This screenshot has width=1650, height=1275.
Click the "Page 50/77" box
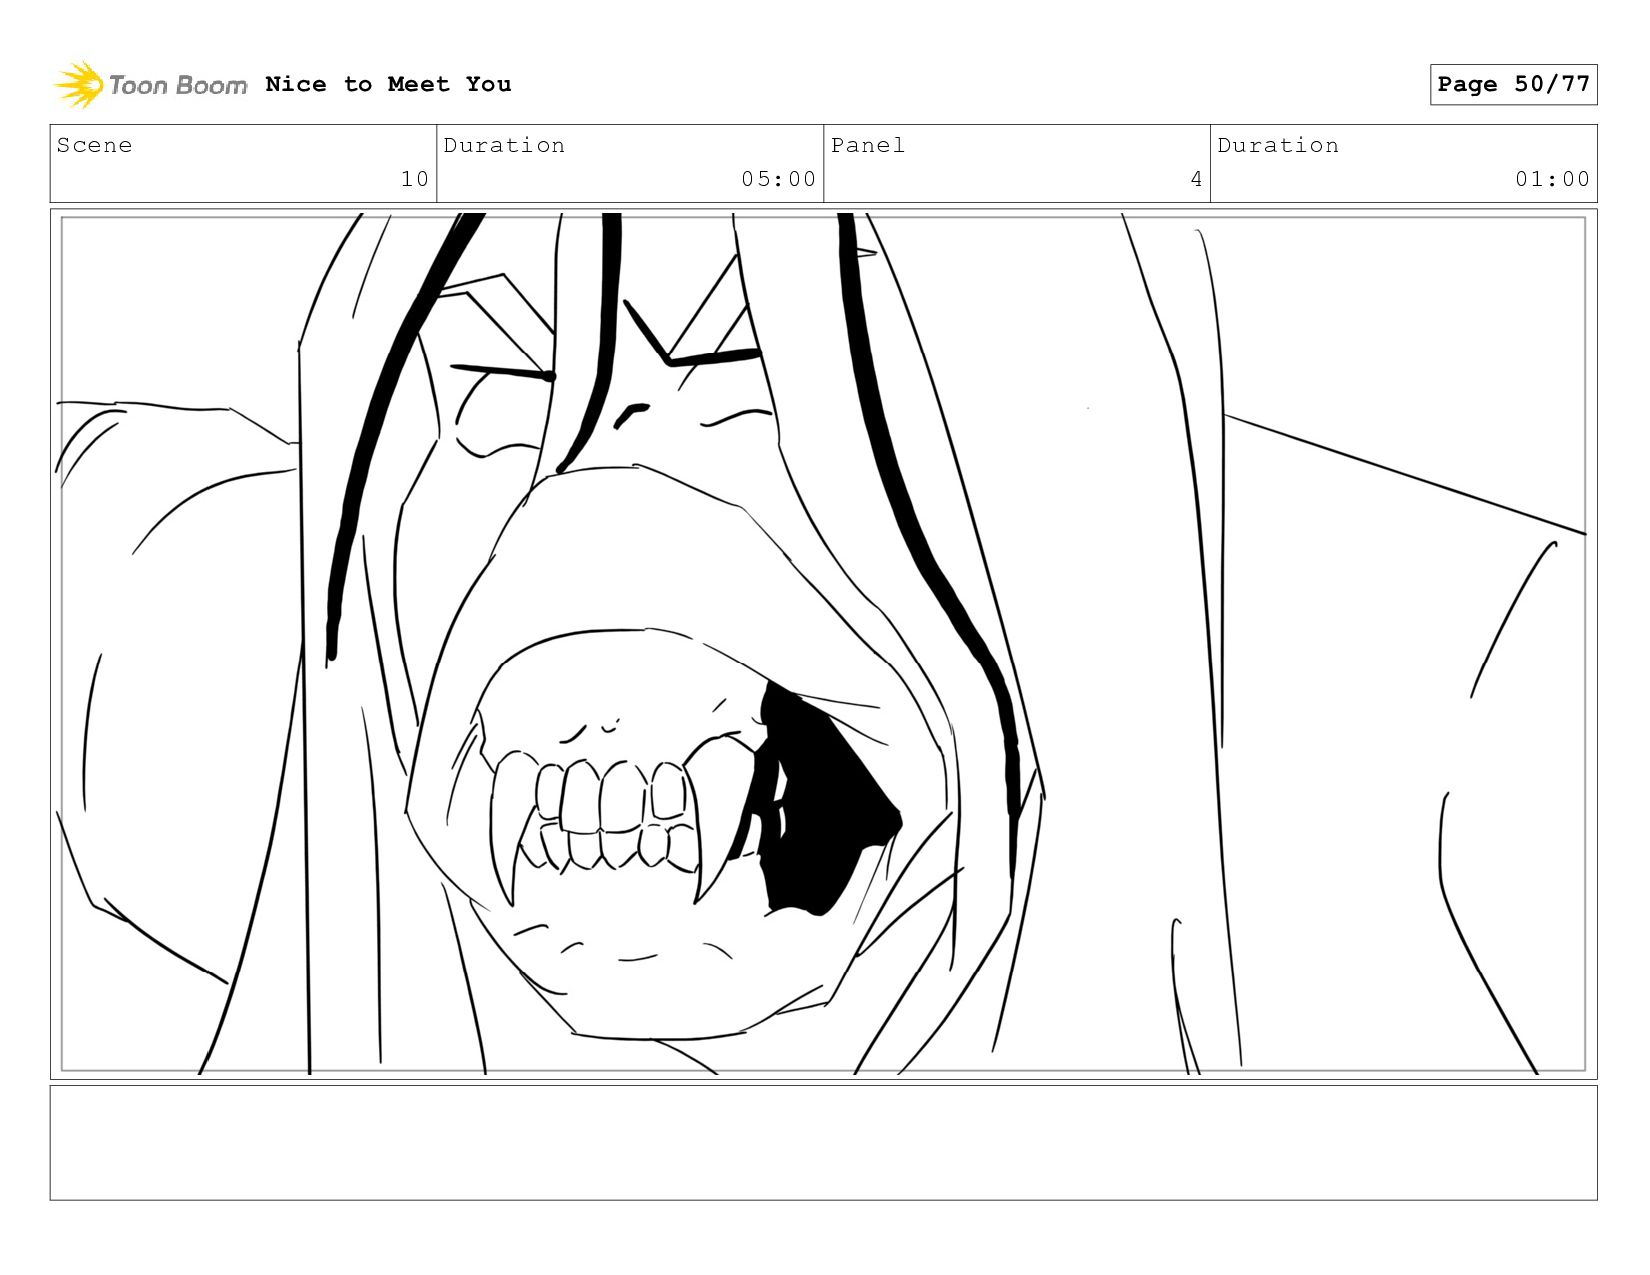tap(1513, 84)
